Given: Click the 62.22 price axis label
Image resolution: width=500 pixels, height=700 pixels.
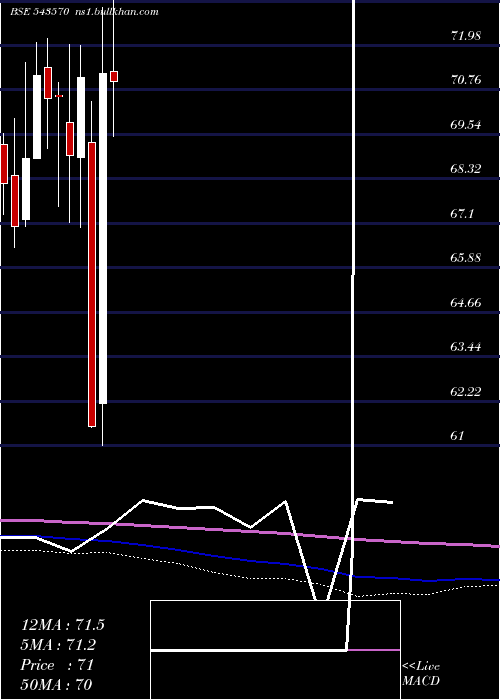Looking at the screenshot, I should click(x=466, y=392).
